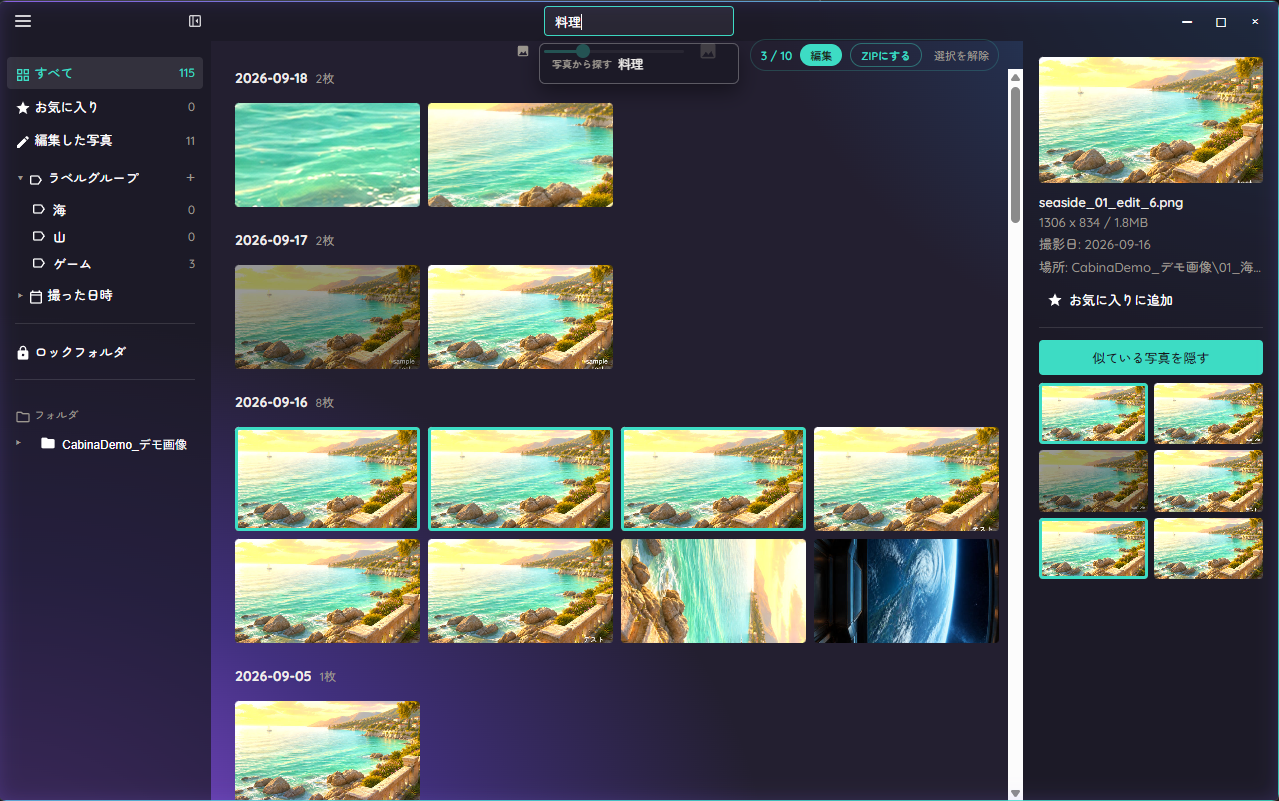Screen dimensions: 1279x801
Task: Clear selection with 選択を解除
Action: (961, 56)
